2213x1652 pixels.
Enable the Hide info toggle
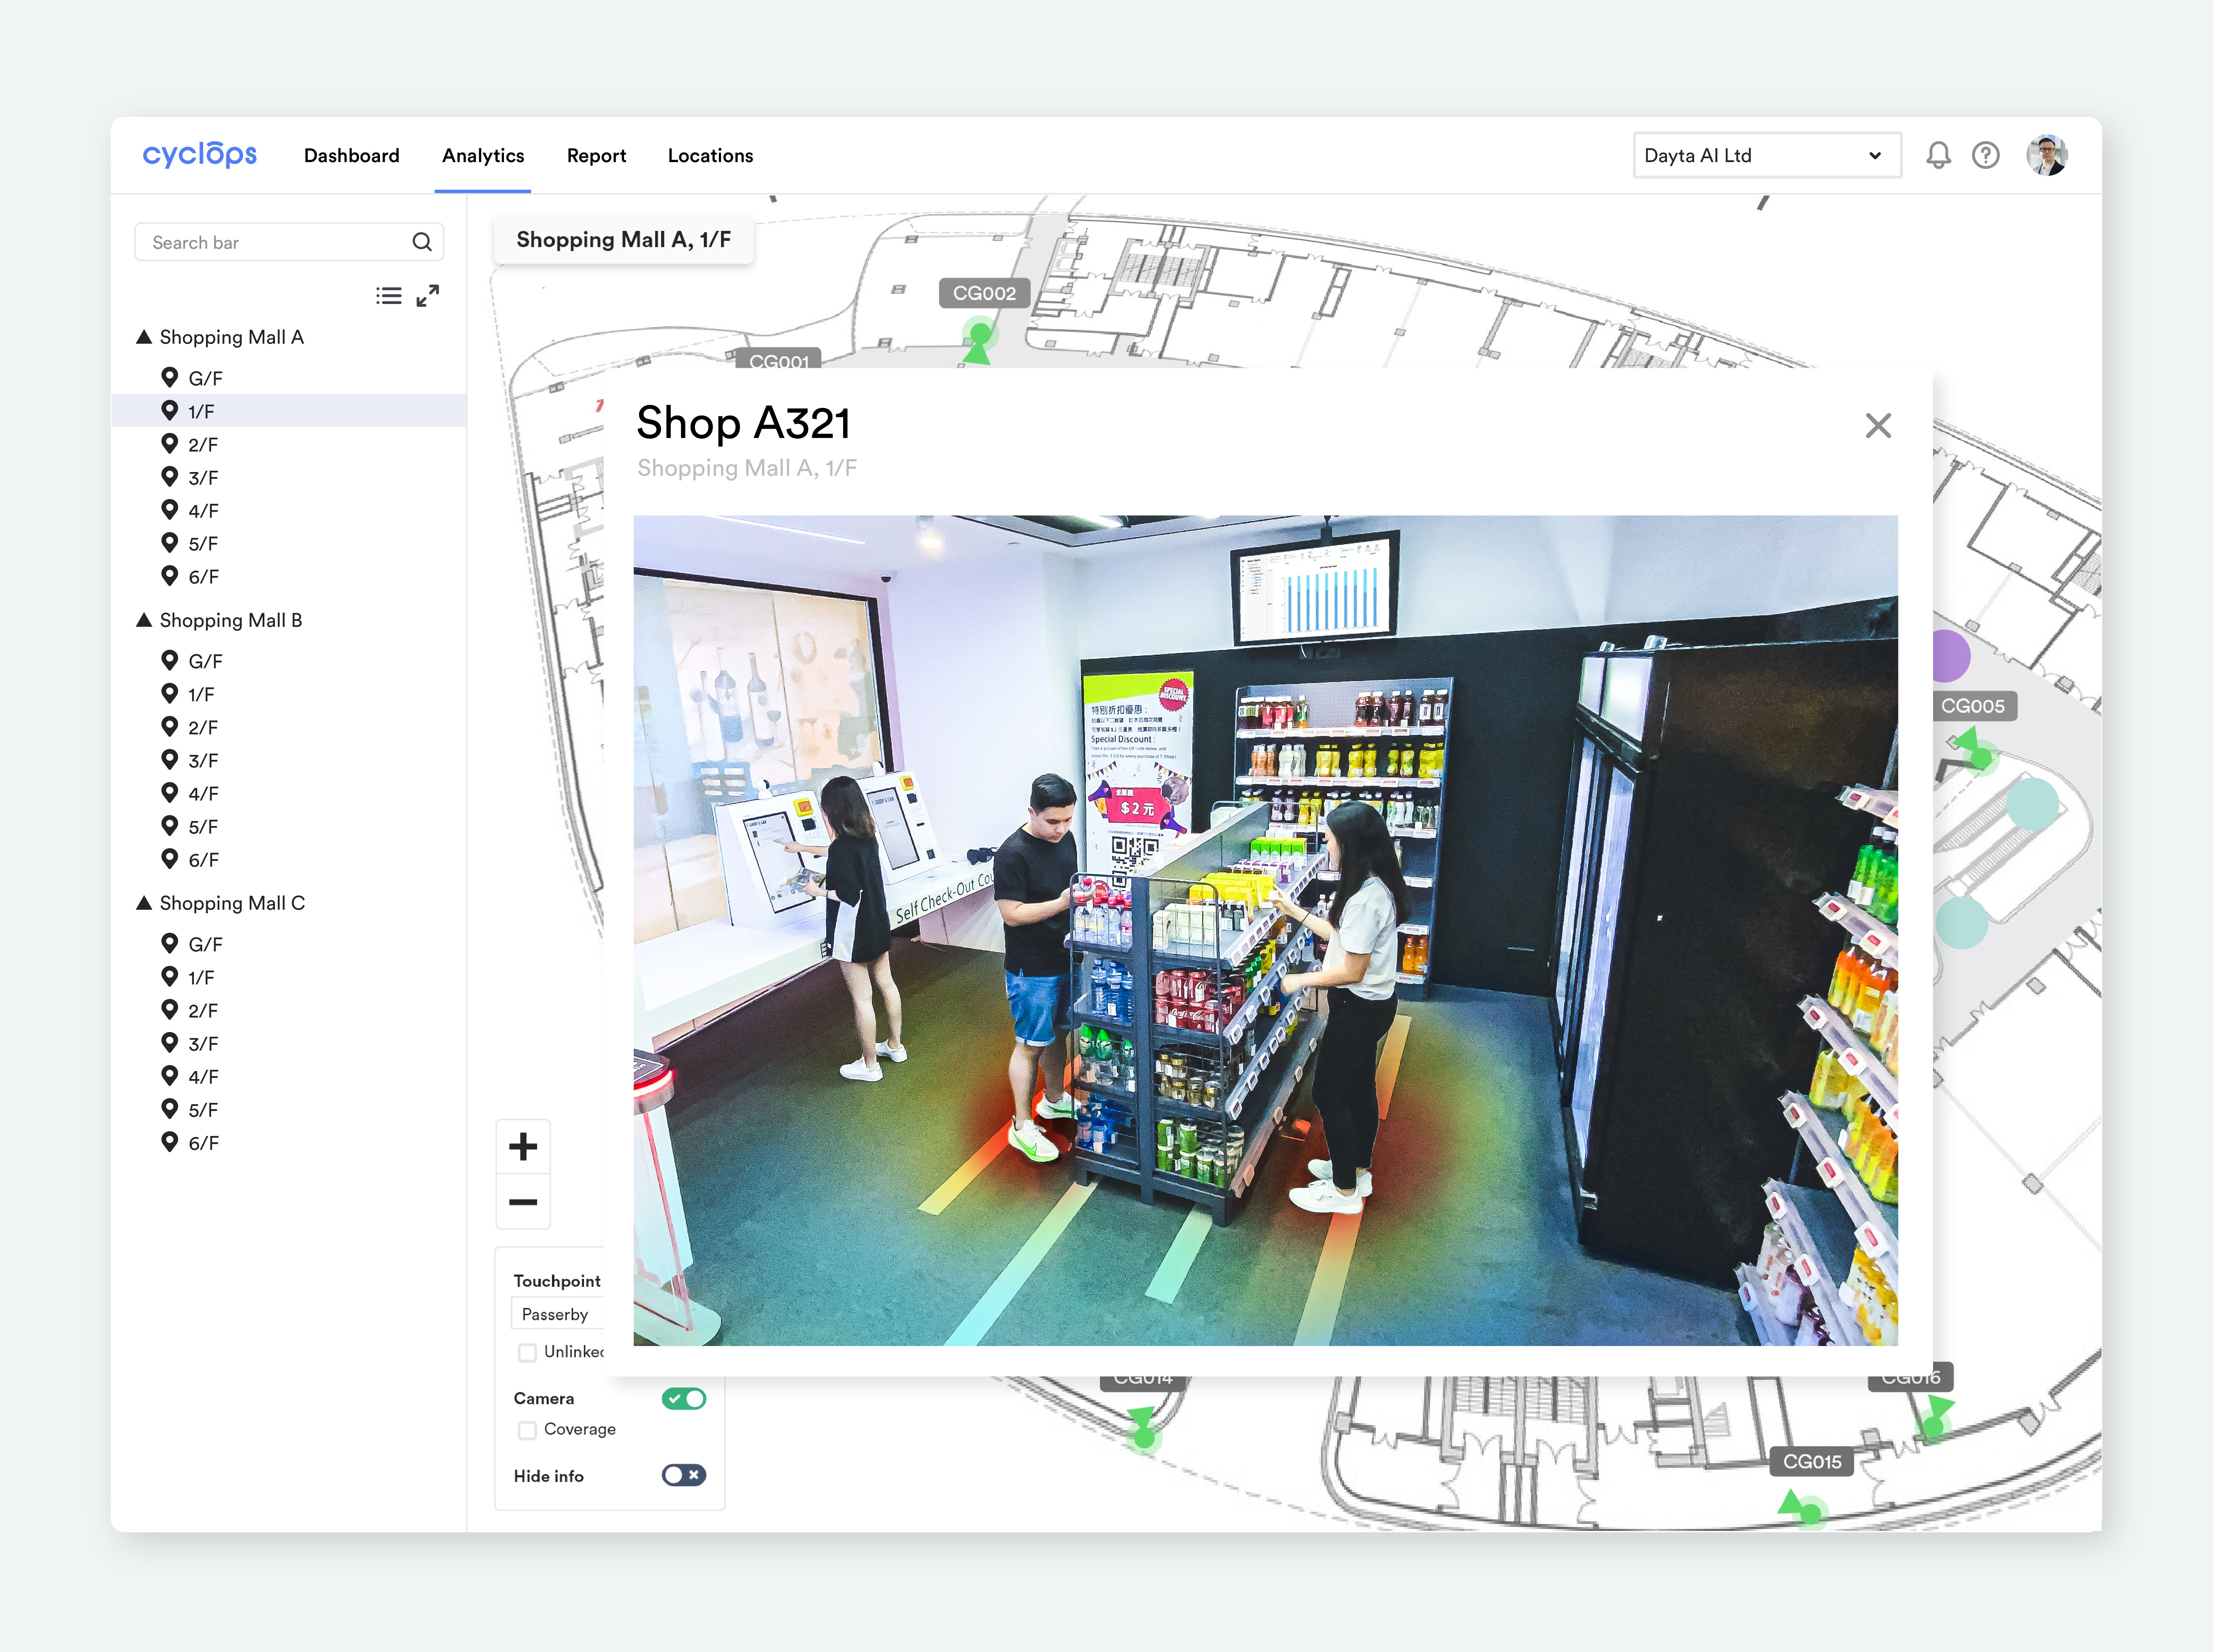tap(684, 1475)
